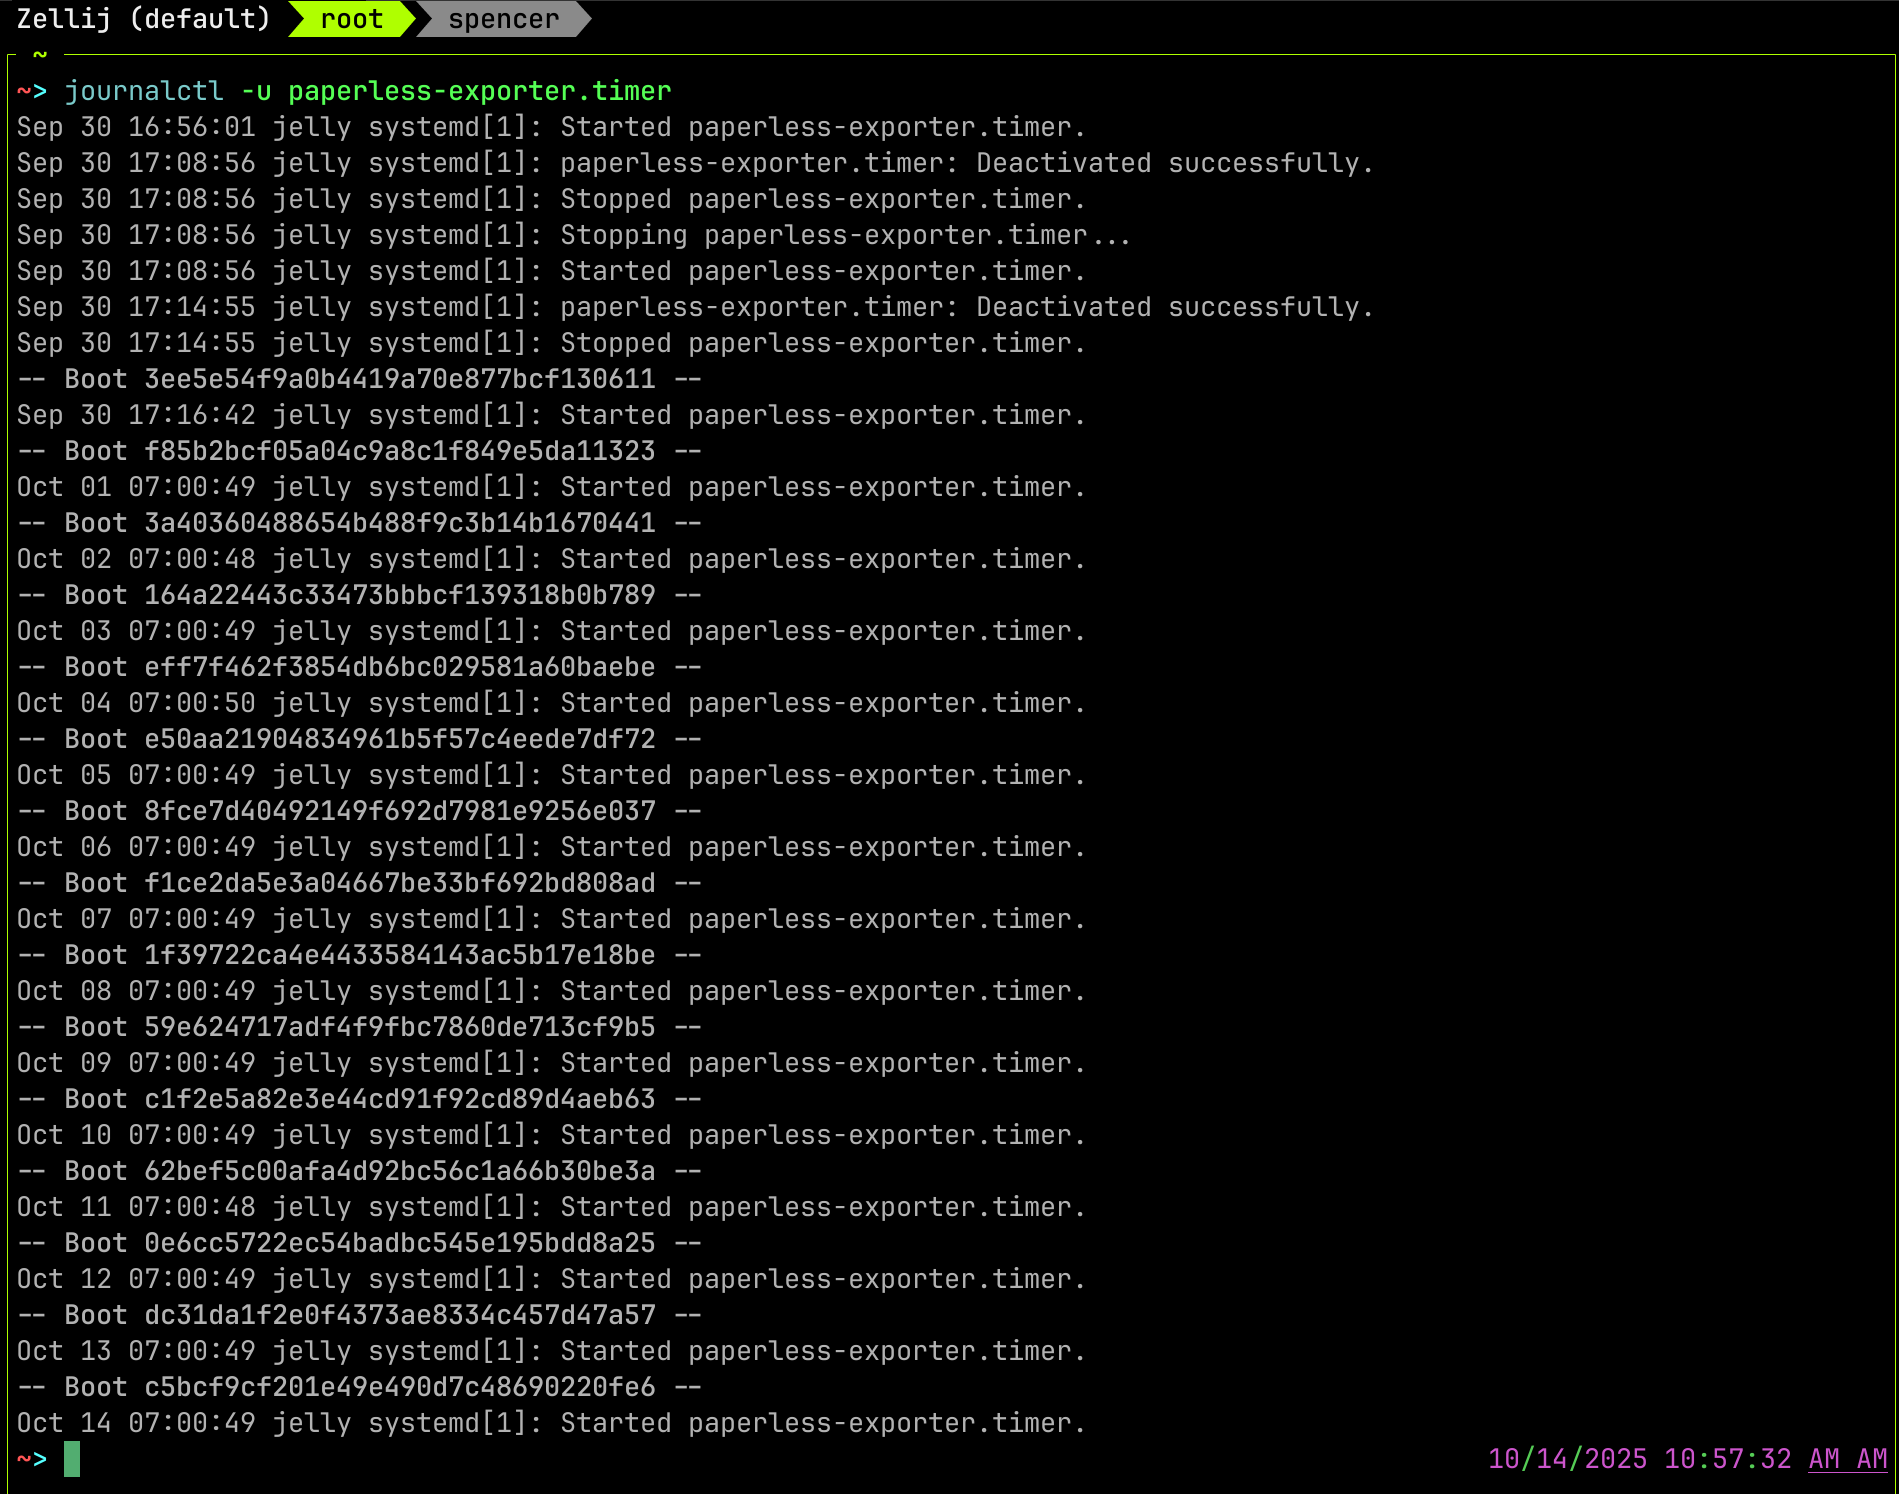Click the paperless-exporter.timer command argument
1899x1494 pixels.
pos(479,91)
